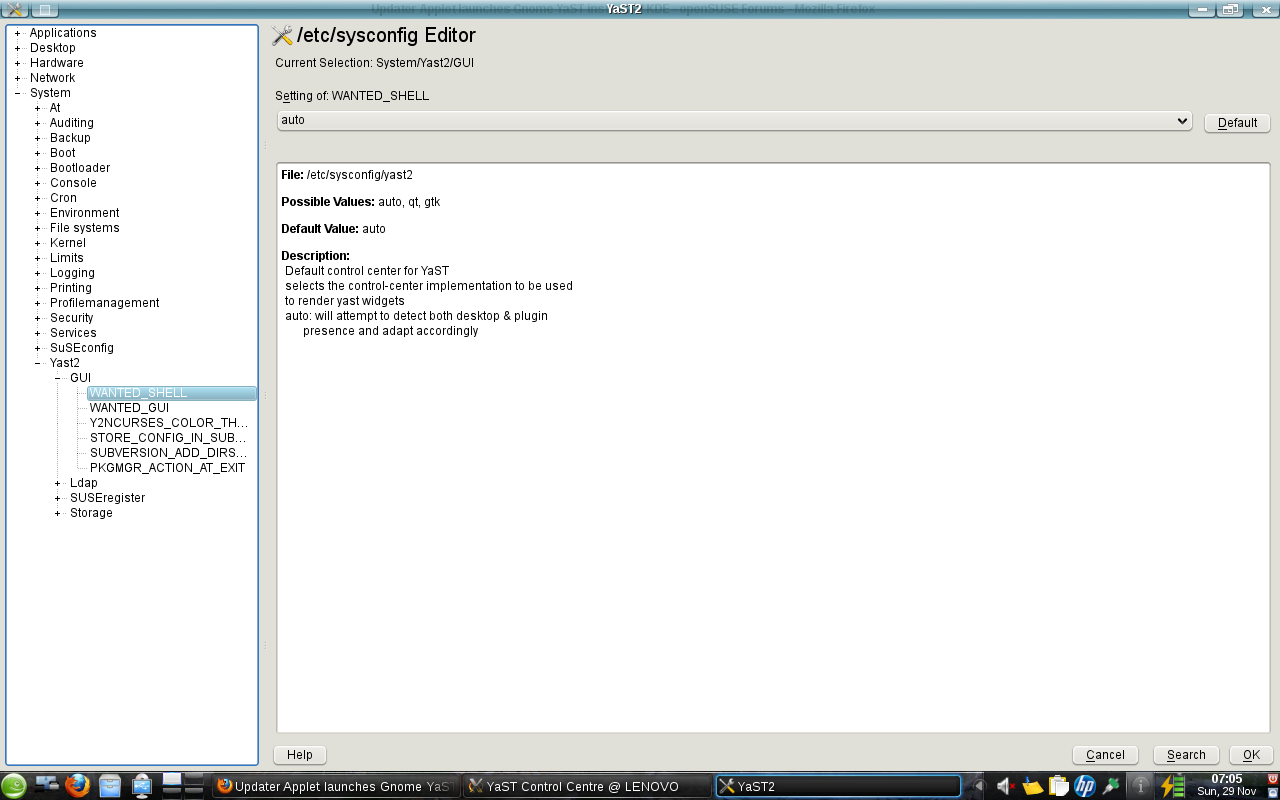Select the highlighted WANTED_SHELL tree entry
The image size is (1280, 800).
click(171, 393)
